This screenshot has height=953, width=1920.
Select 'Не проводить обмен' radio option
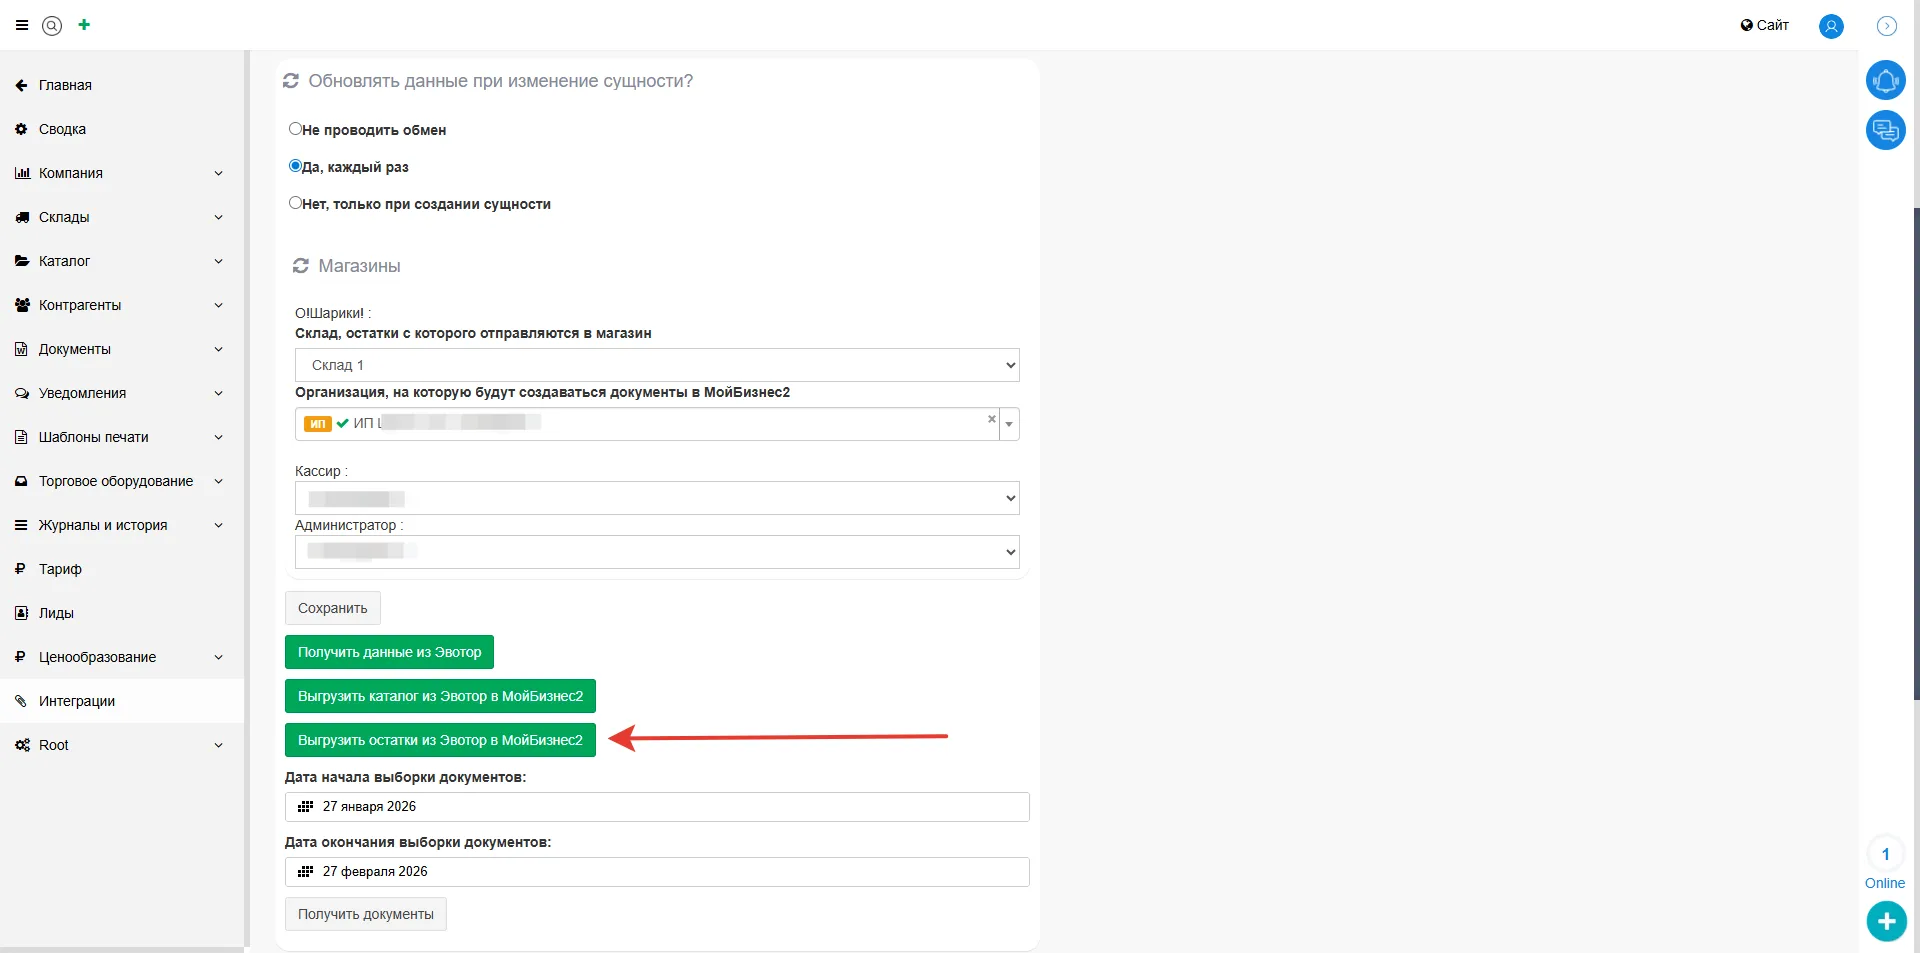pyautogui.click(x=295, y=129)
